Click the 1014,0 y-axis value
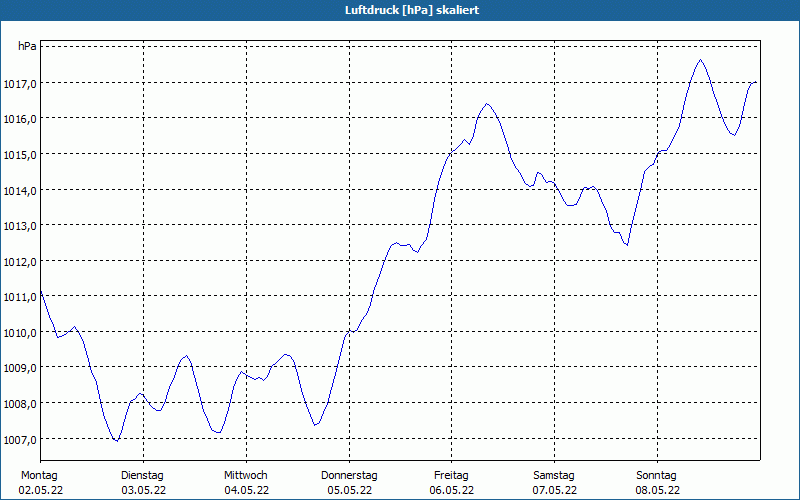The height and width of the screenshot is (500, 800). click(x=20, y=190)
